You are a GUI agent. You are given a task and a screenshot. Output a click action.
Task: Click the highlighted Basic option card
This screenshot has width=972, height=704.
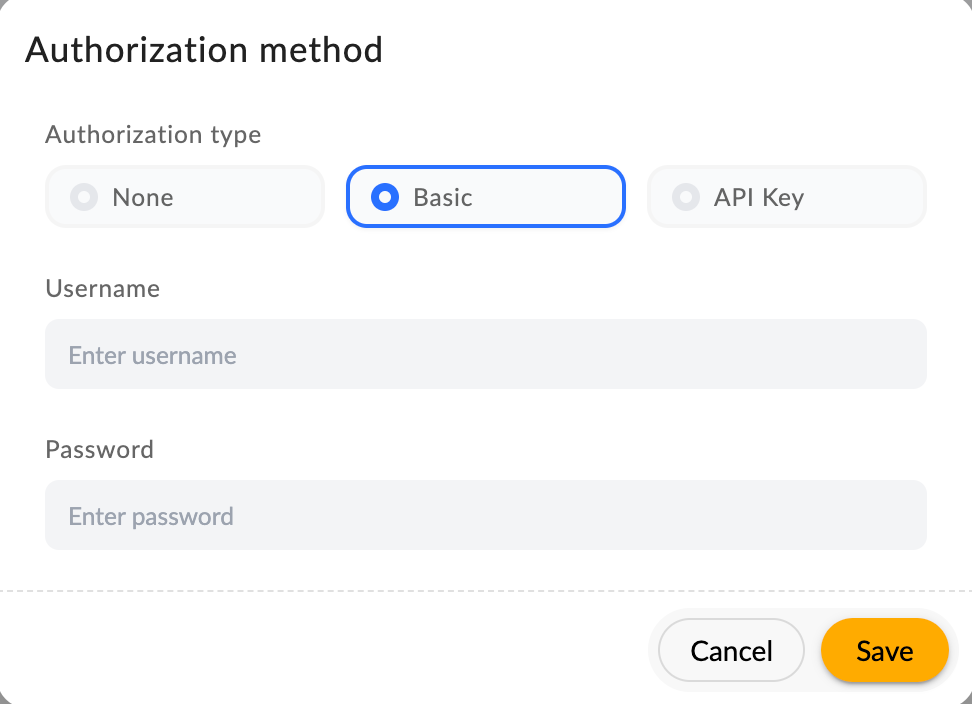tap(485, 196)
